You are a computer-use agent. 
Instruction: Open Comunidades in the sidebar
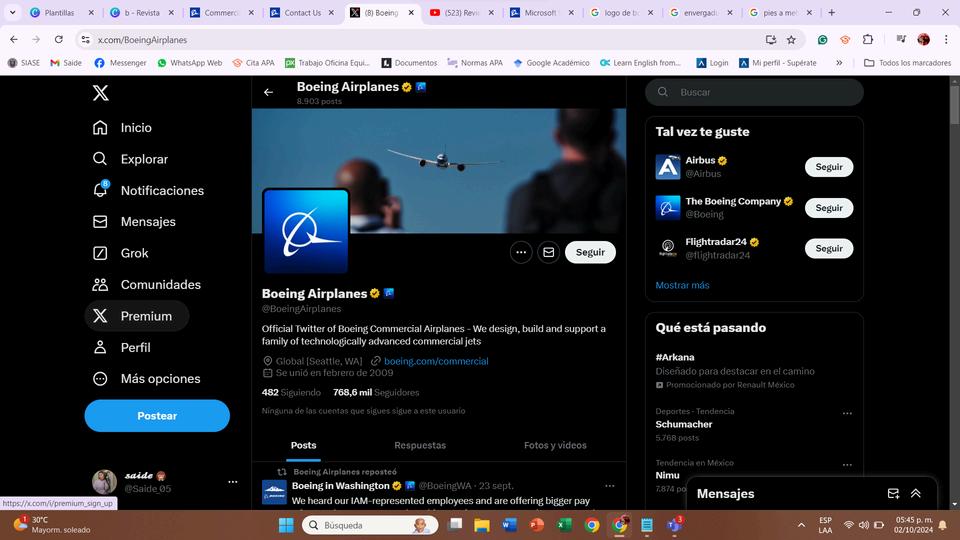[146, 285]
